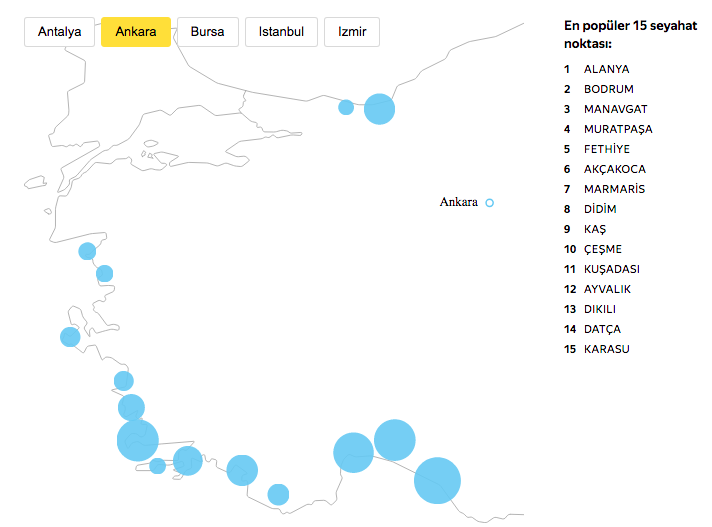Screen dimensions: 712x527
Task: Click FETHİYE in the ranking list
Action: (x=606, y=149)
